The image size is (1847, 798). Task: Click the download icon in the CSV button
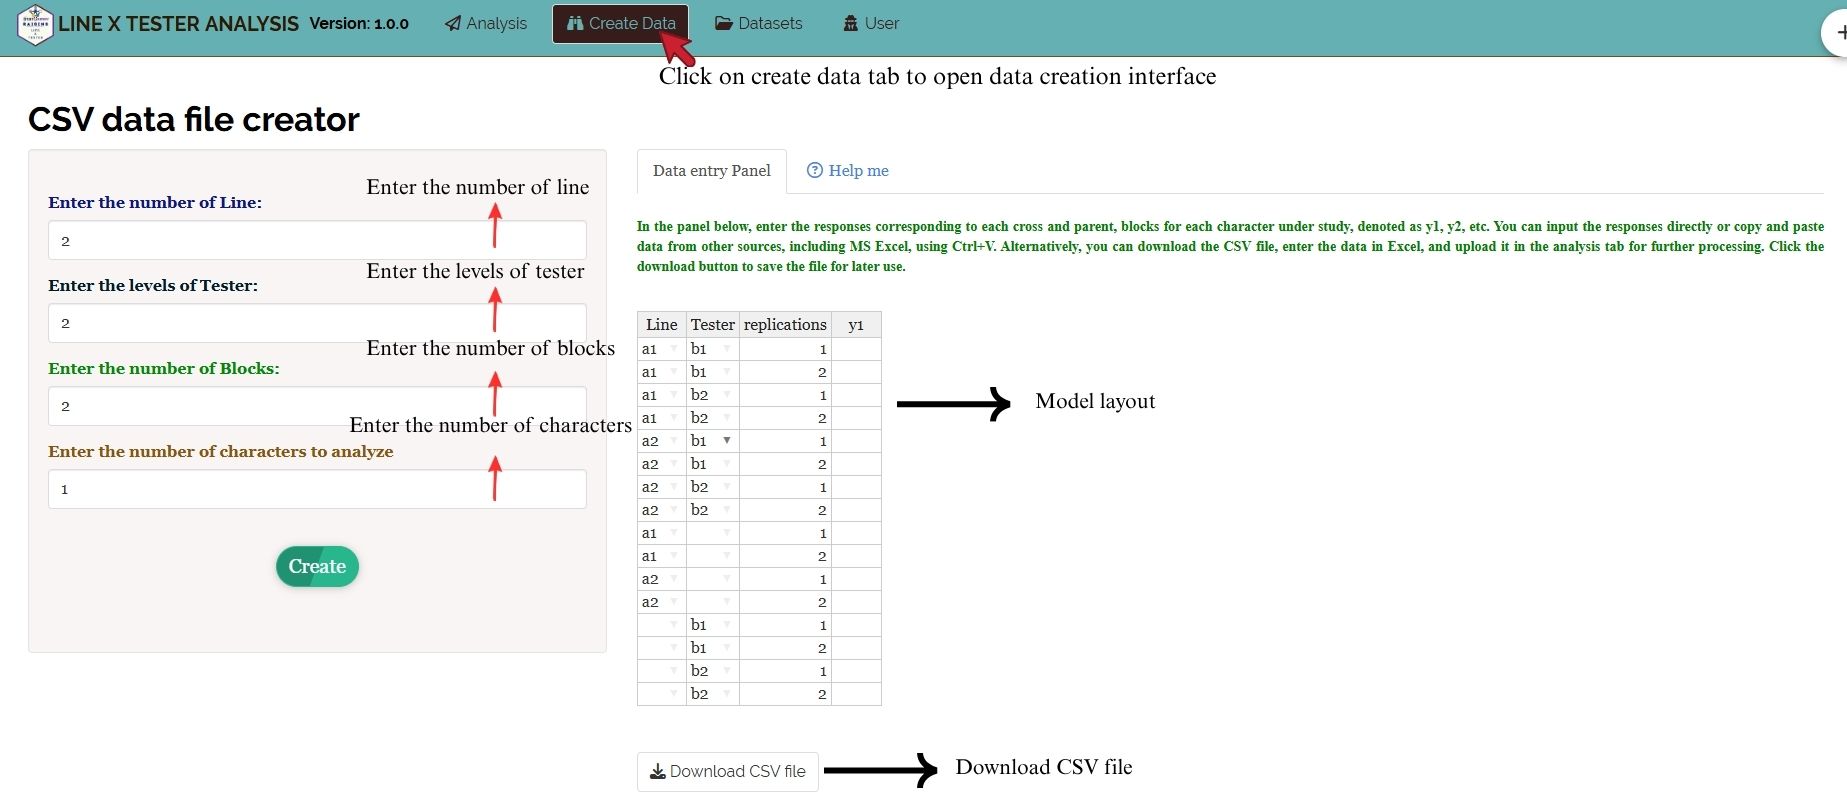(658, 771)
